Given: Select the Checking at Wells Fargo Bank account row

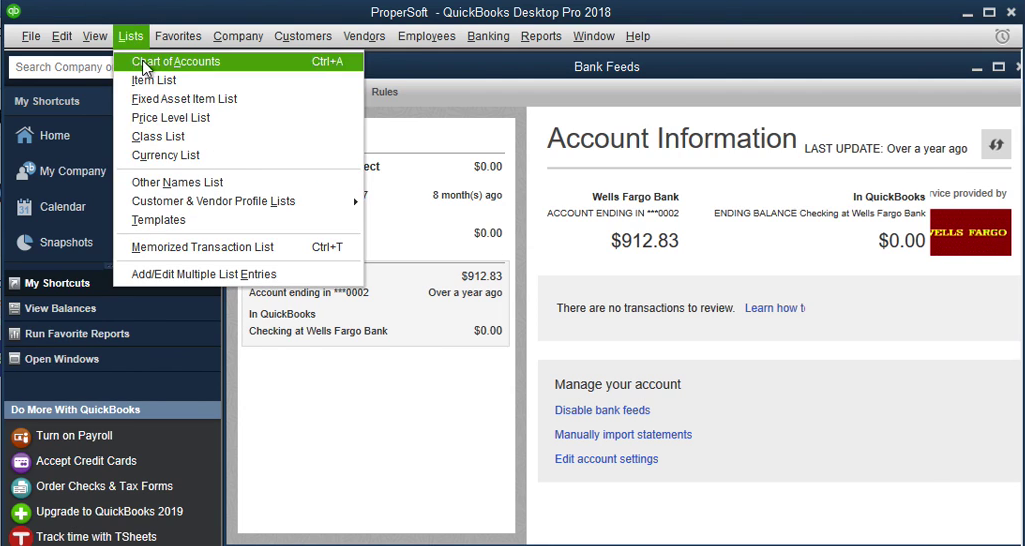Looking at the screenshot, I should 375,305.
